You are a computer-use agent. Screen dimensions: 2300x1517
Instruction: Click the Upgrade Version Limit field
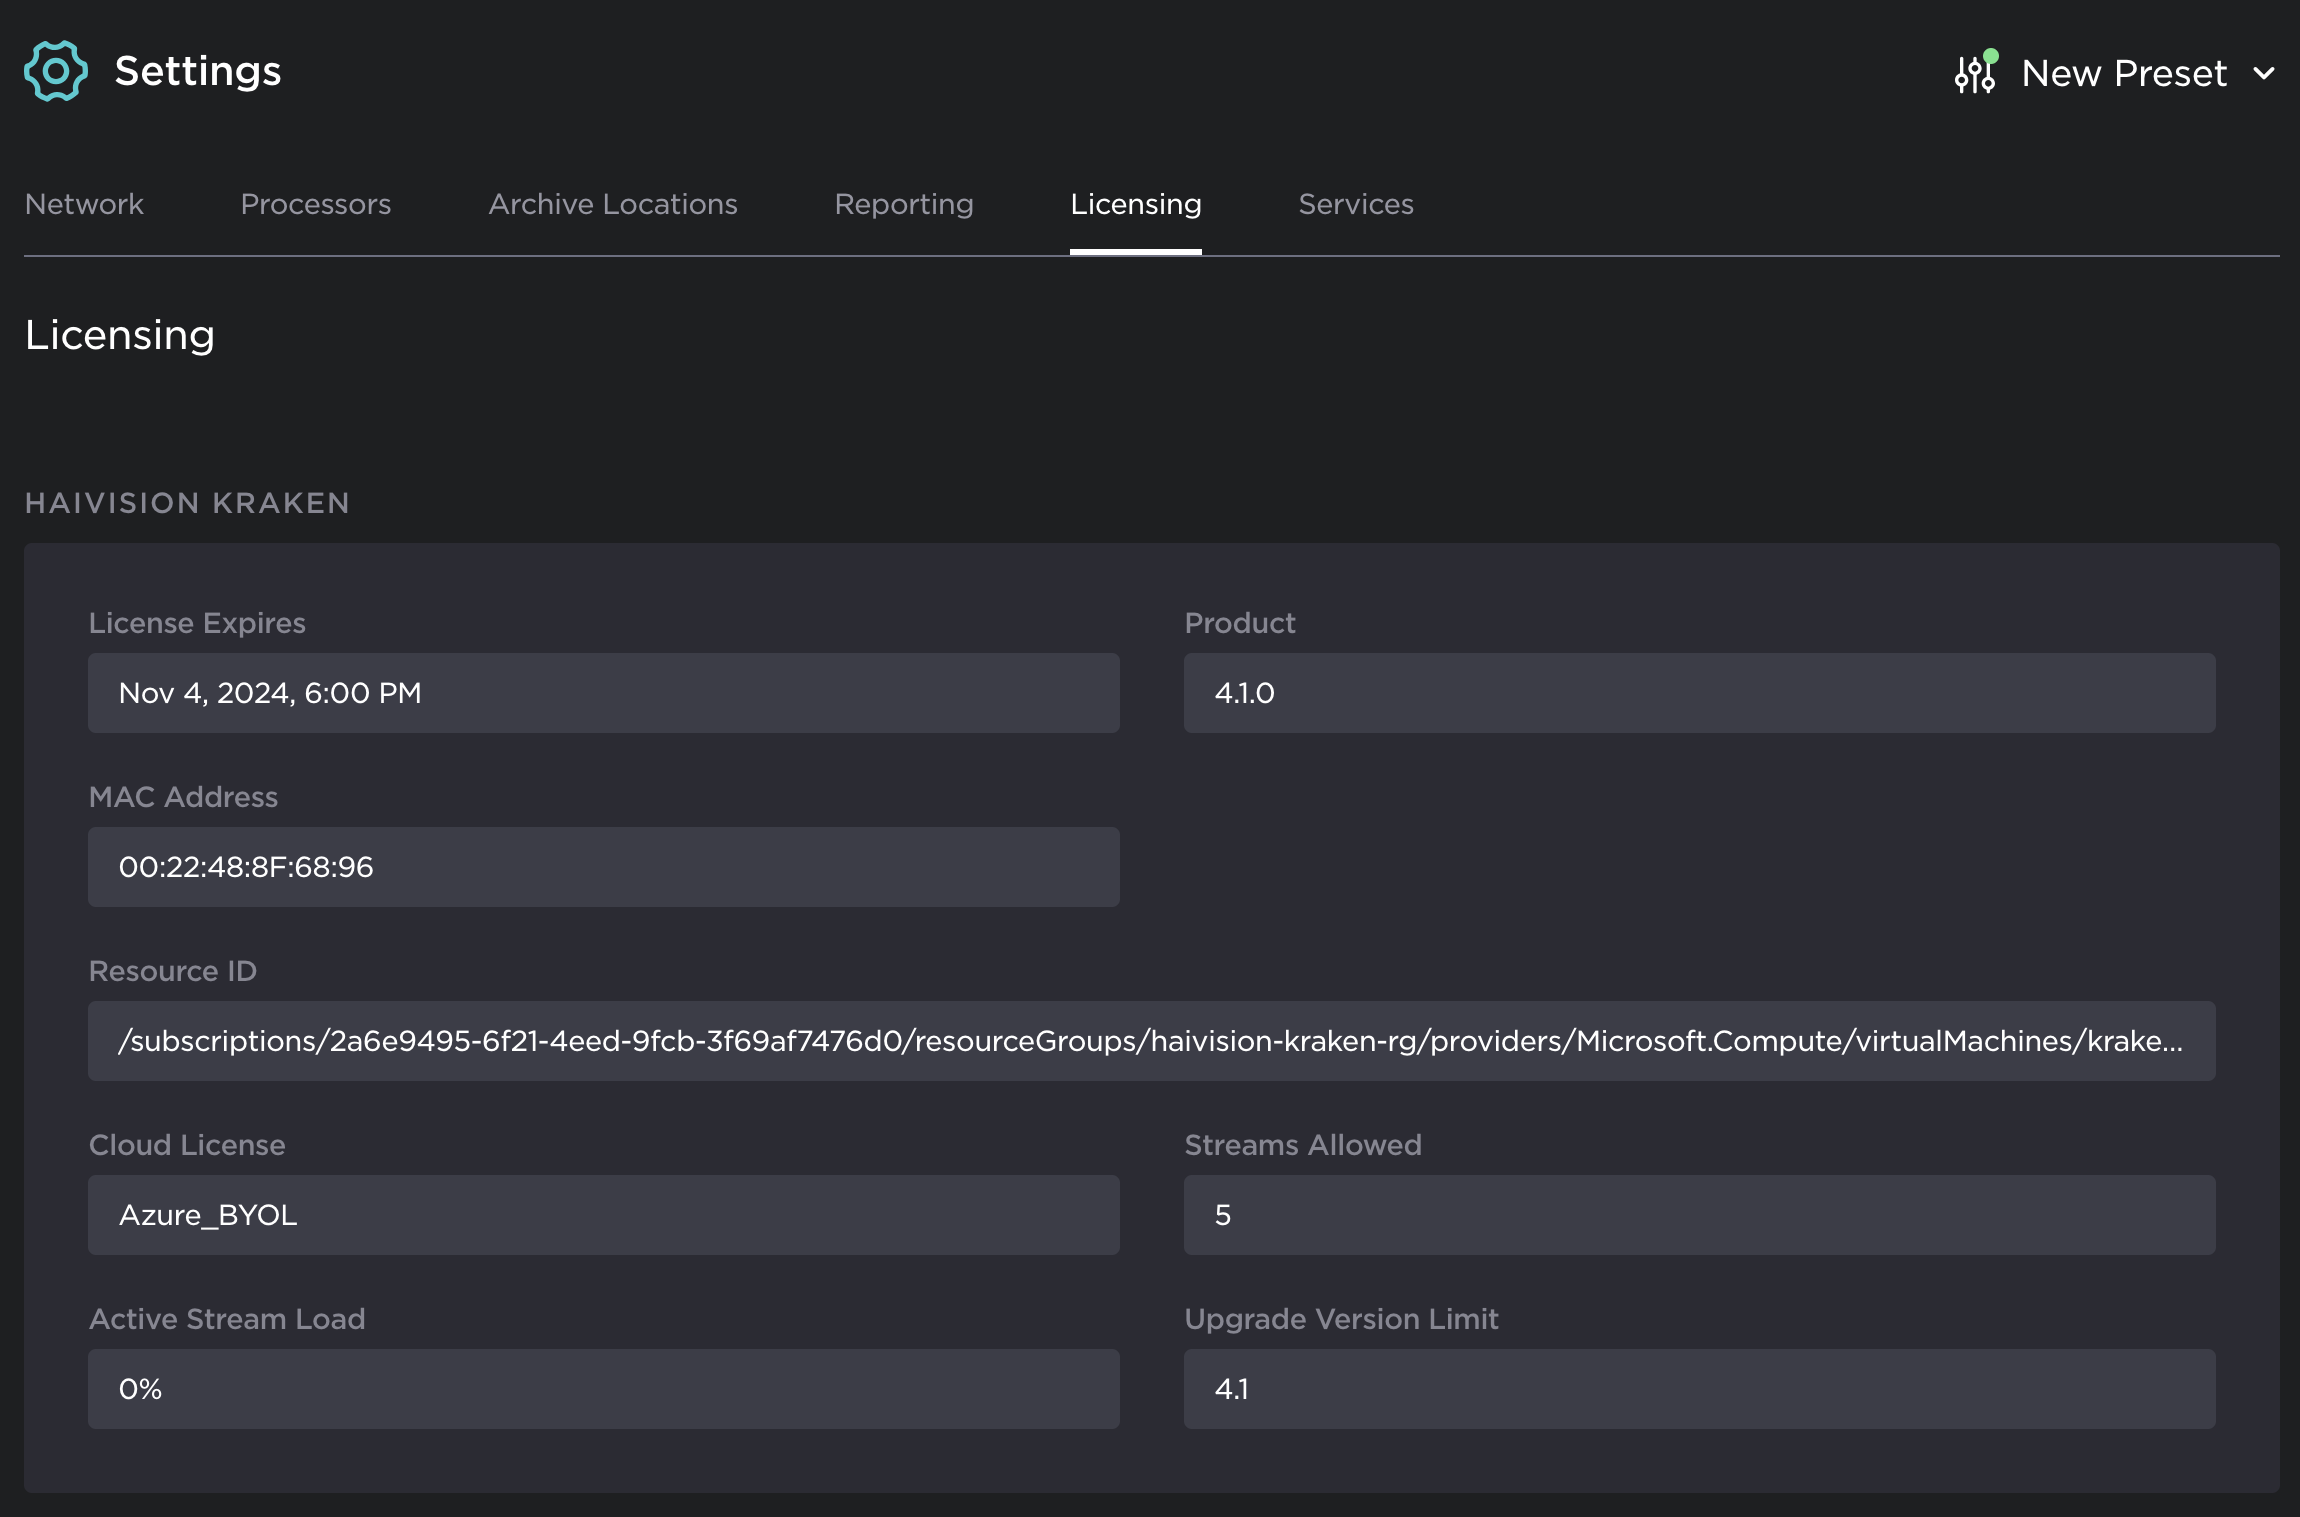pyautogui.click(x=1699, y=1389)
